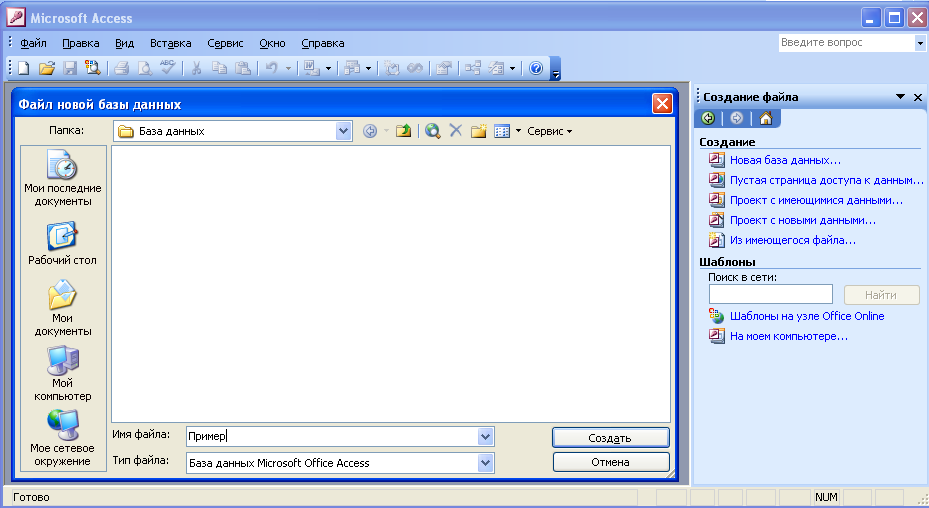Open the task pane menu dropdown arrow
This screenshot has height=508, width=929.
(901, 97)
